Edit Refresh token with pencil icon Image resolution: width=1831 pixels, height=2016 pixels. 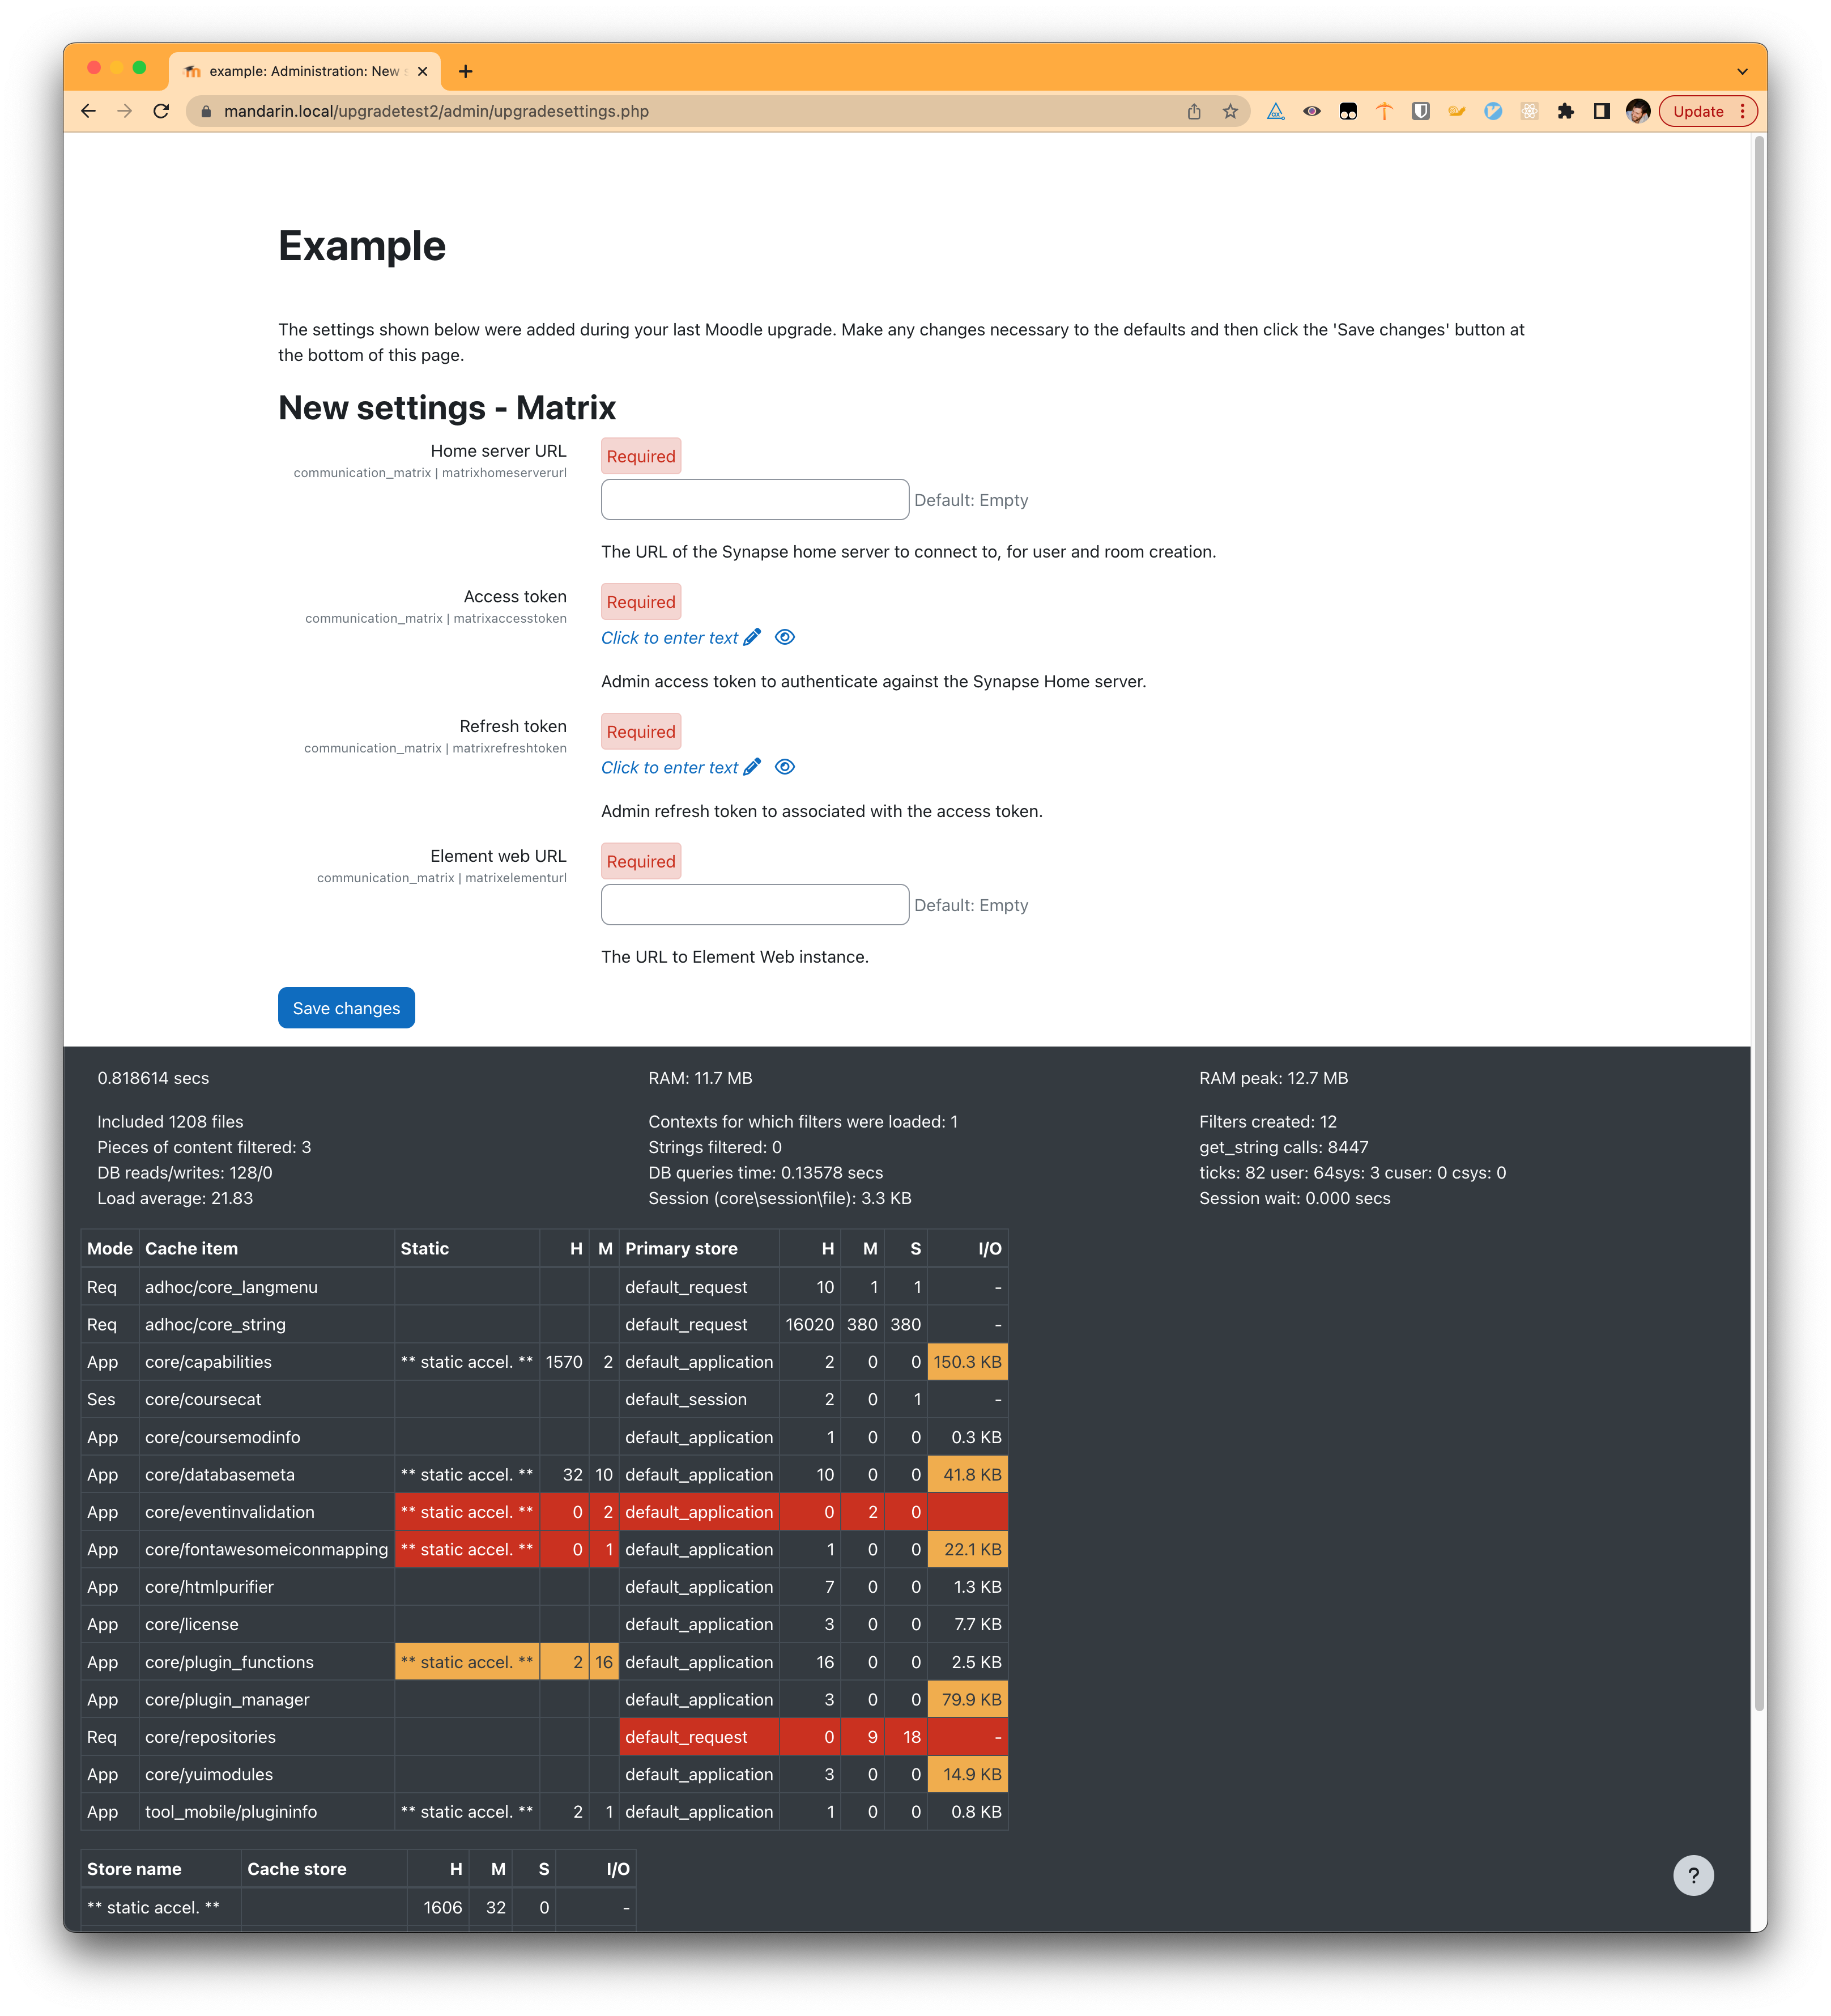[x=752, y=767]
